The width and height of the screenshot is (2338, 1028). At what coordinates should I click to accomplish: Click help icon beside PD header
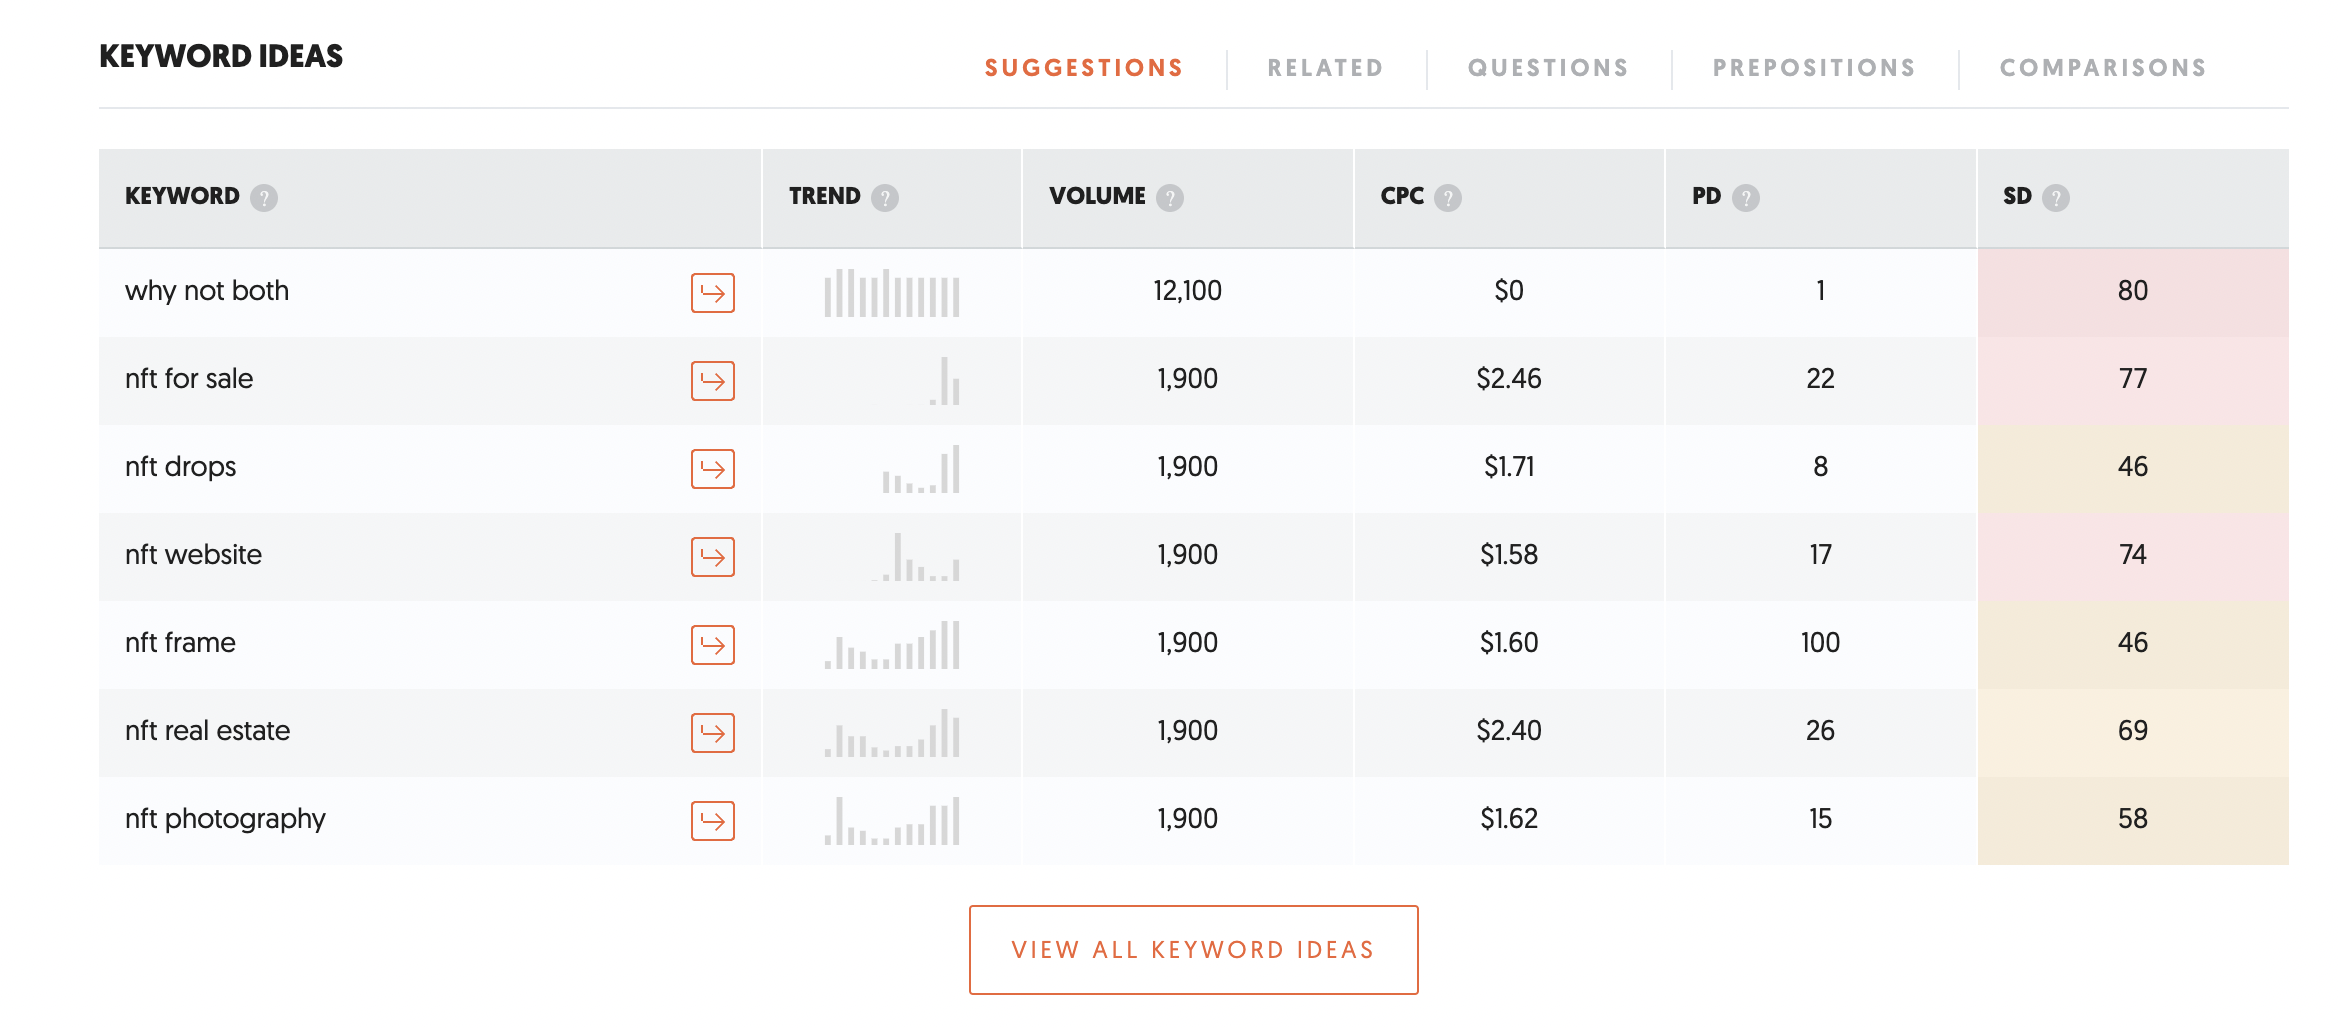coord(1745,198)
